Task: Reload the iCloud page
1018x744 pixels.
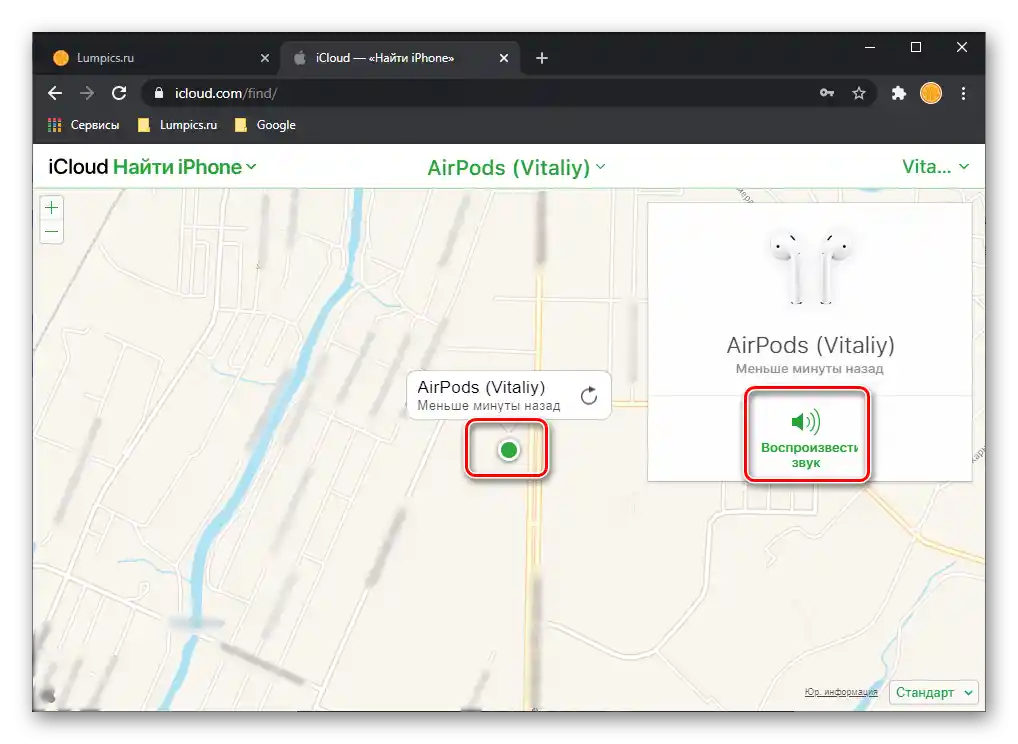Action: point(119,93)
